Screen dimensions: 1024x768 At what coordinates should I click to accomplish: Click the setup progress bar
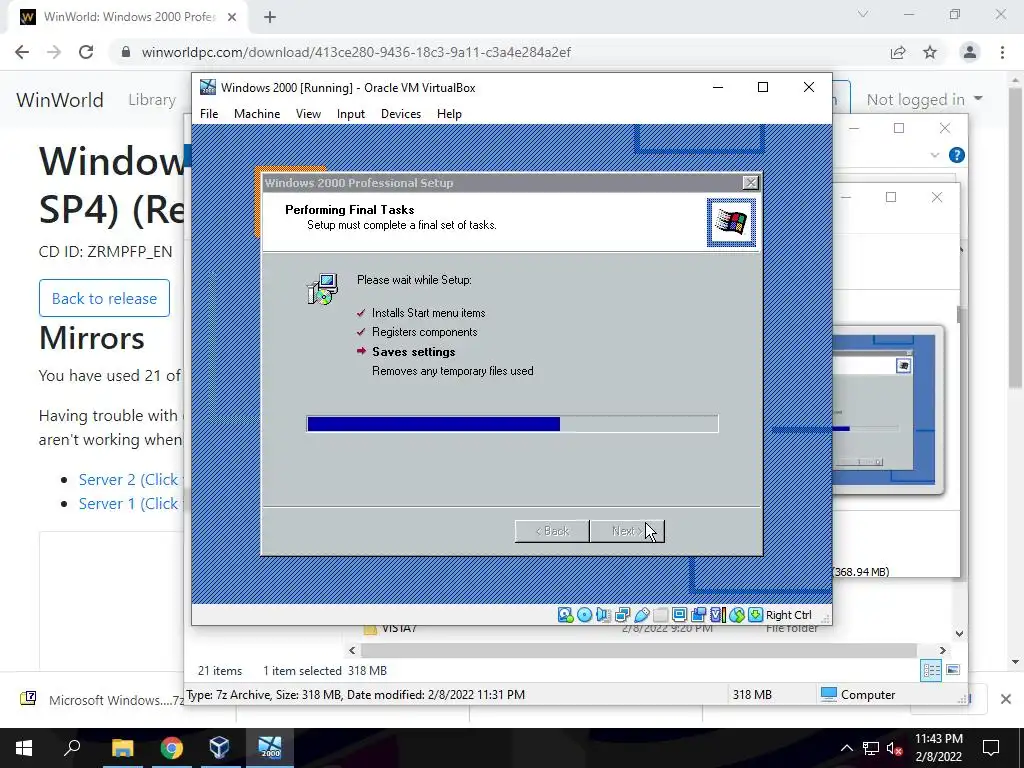tap(513, 424)
